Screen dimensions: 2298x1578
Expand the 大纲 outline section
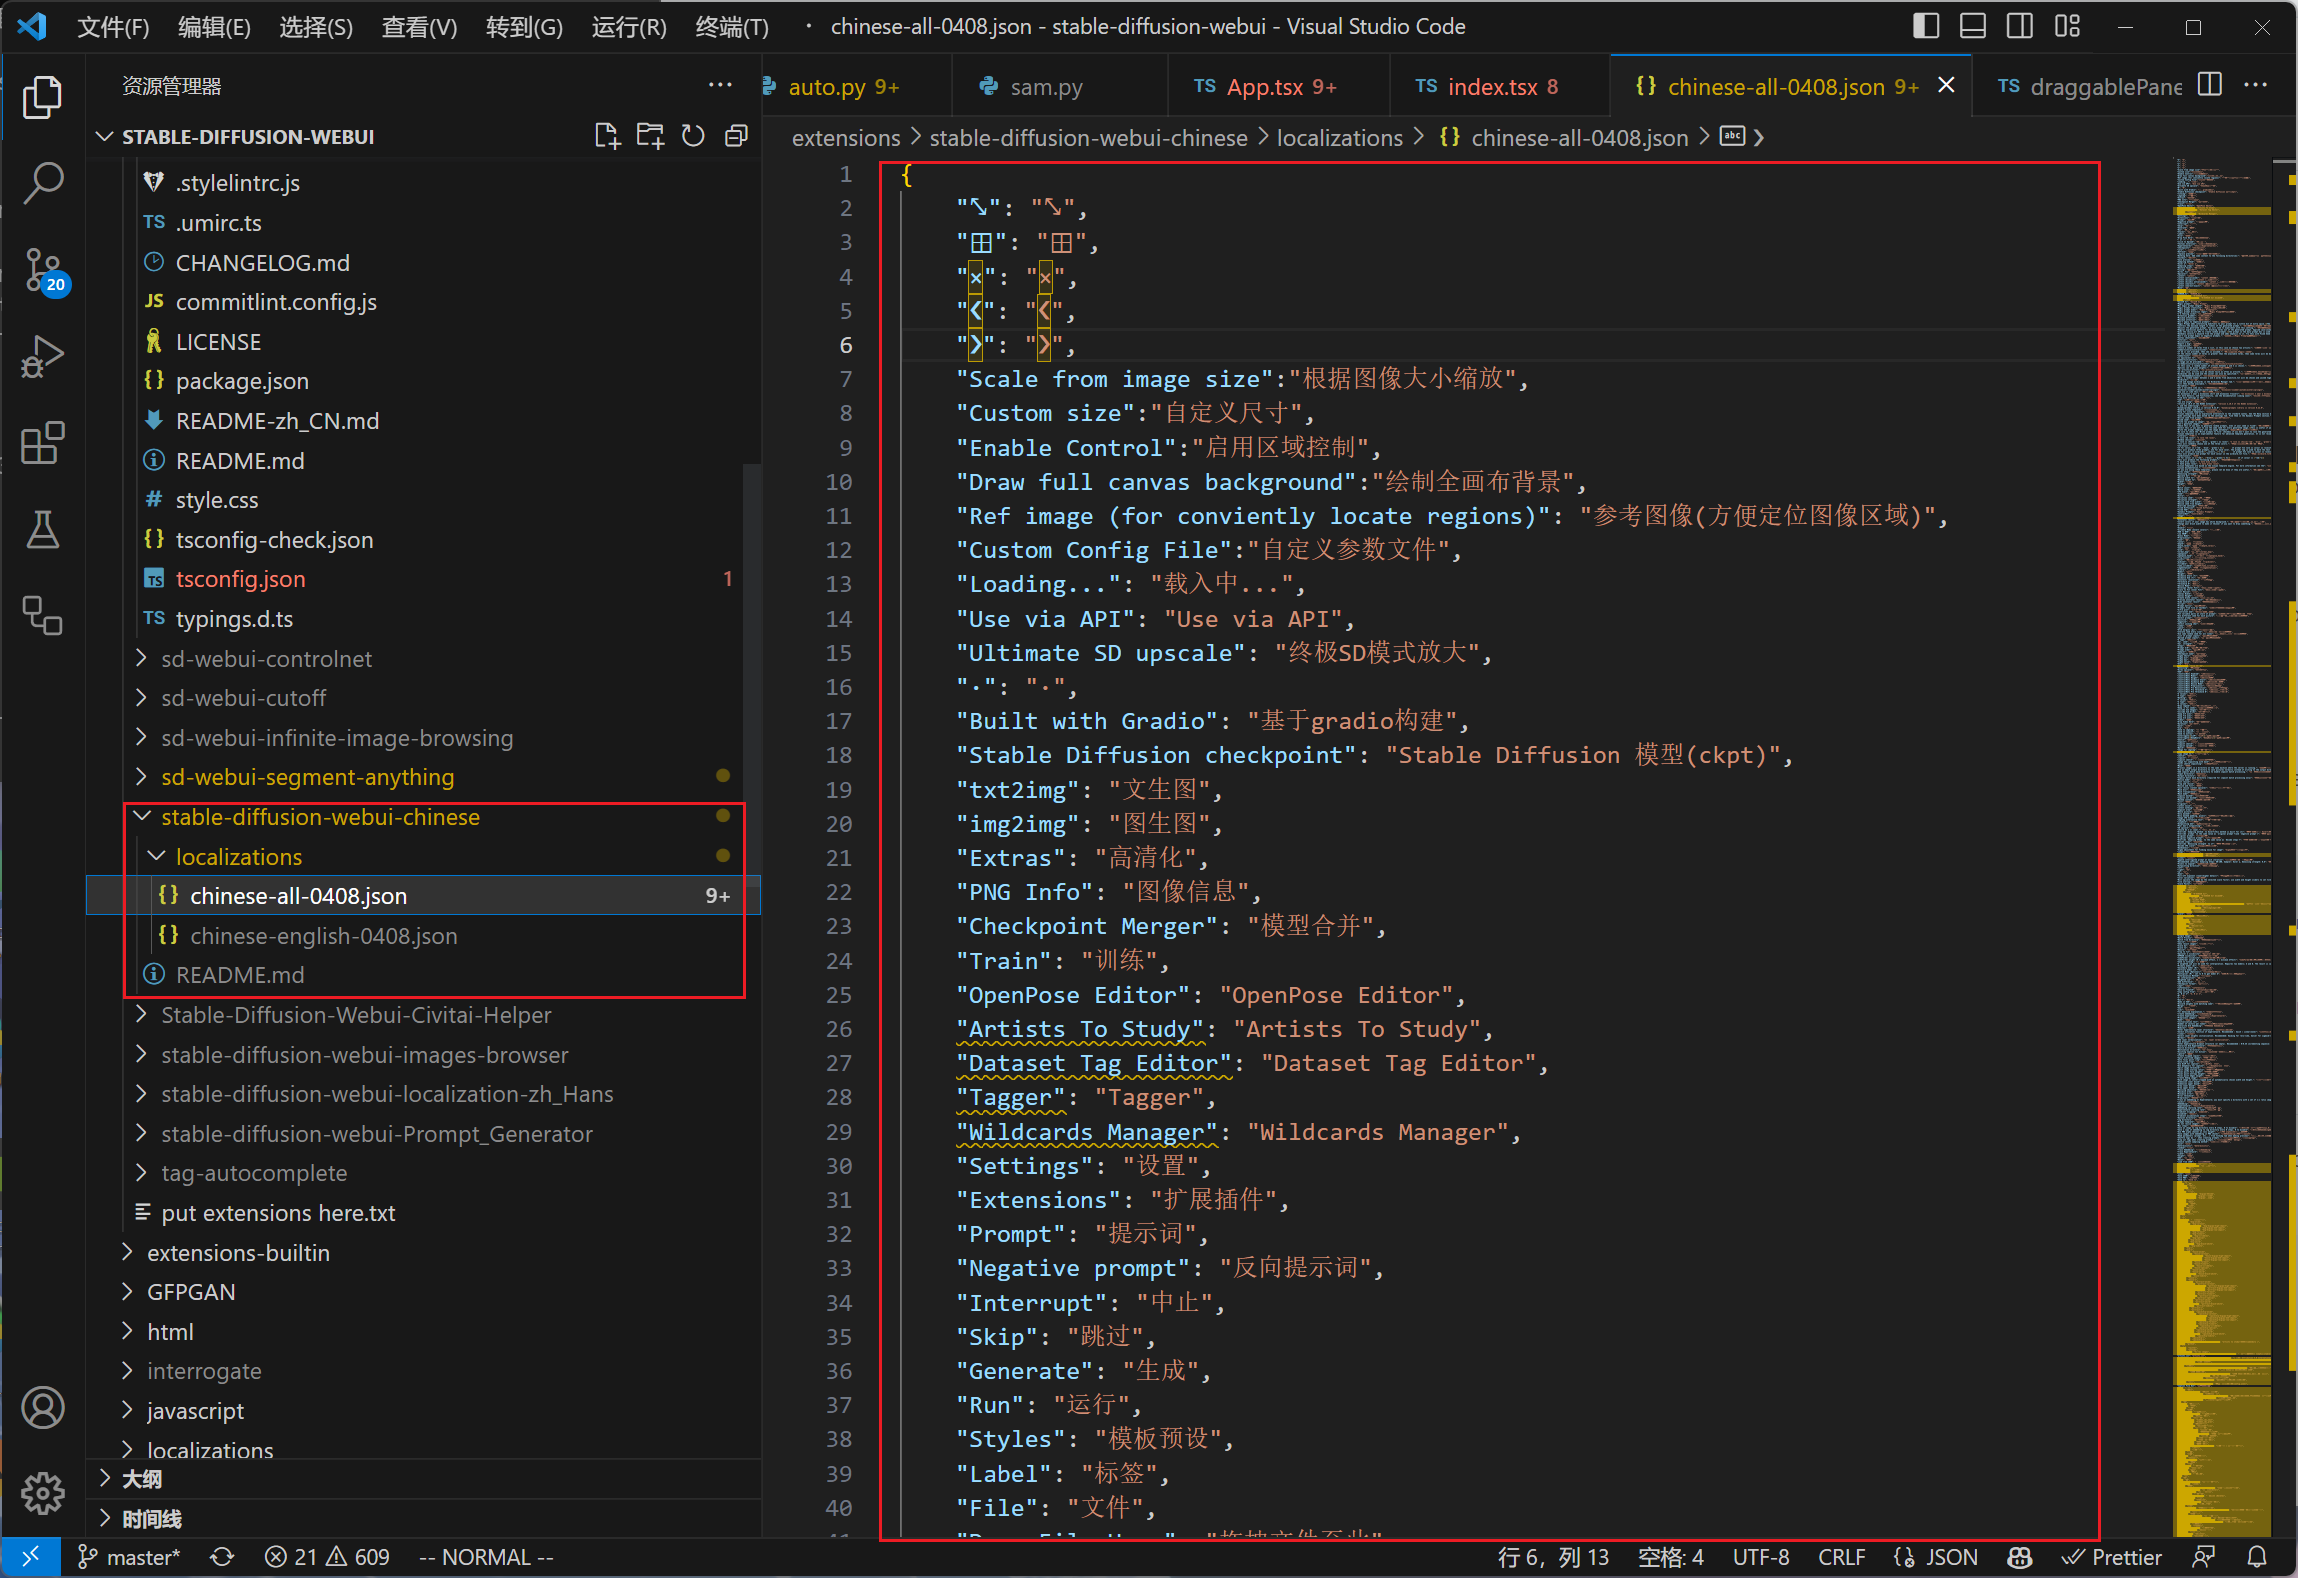tap(142, 1479)
